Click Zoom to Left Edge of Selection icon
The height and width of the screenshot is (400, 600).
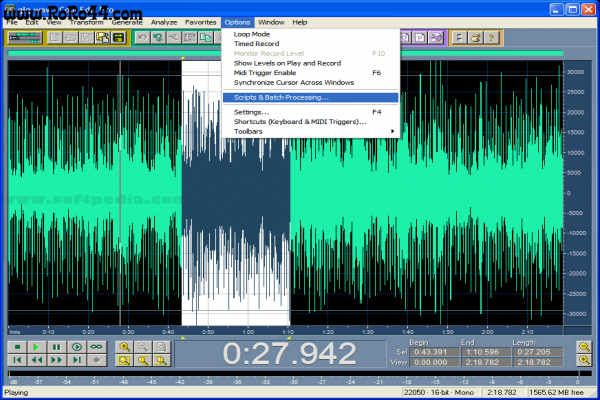pyautogui.click(x=143, y=360)
